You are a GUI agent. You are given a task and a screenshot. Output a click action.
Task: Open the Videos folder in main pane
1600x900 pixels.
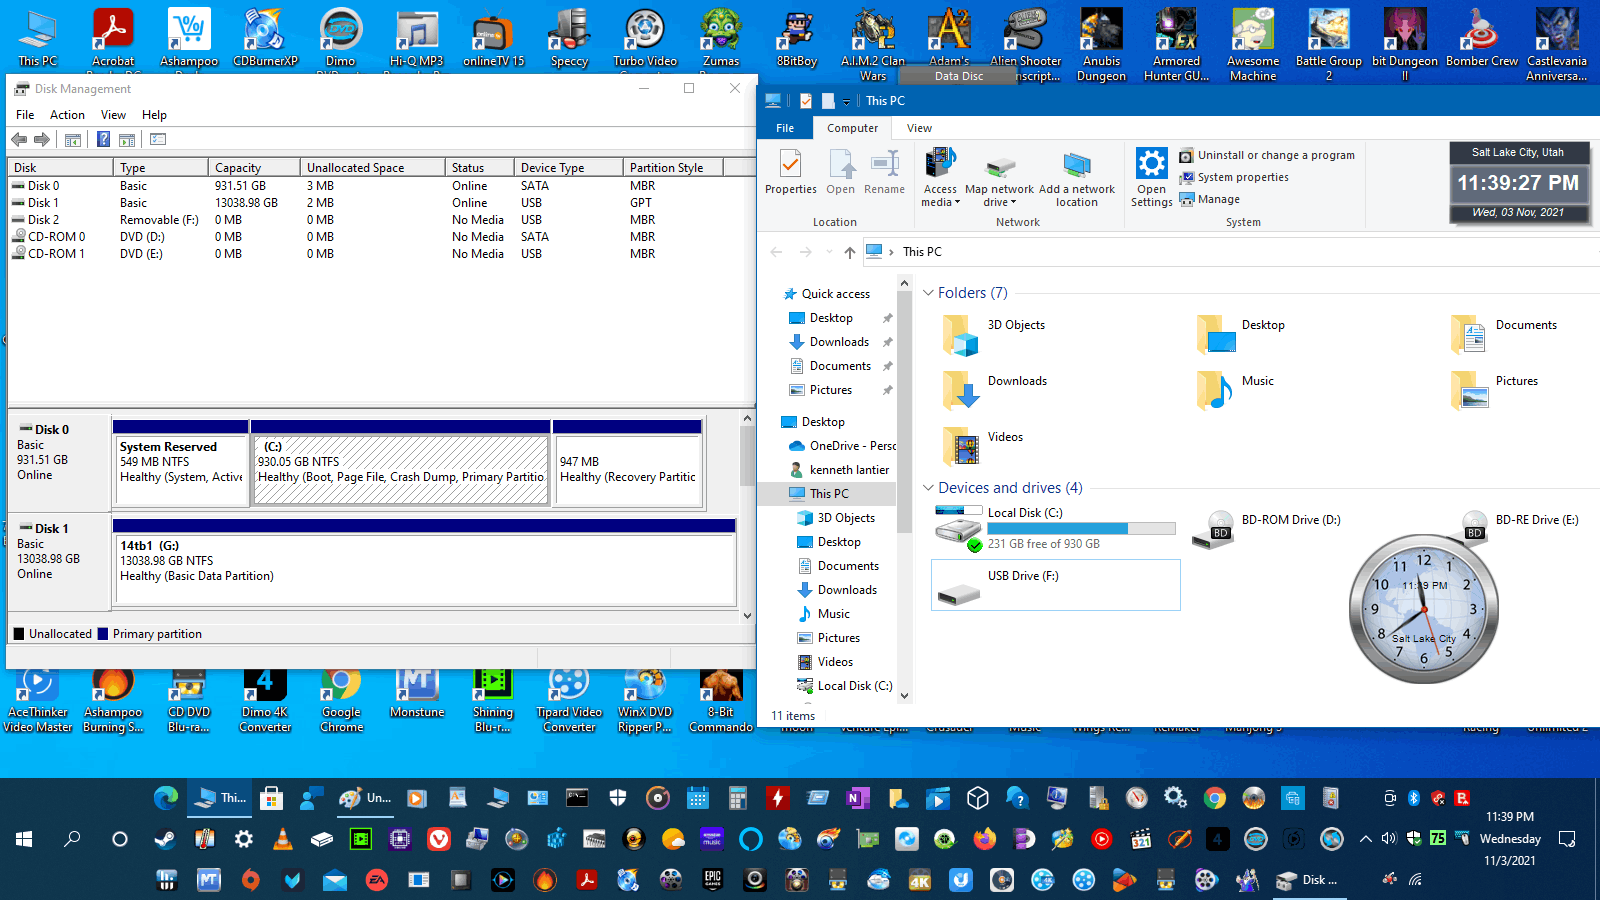(x=984, y=446)
